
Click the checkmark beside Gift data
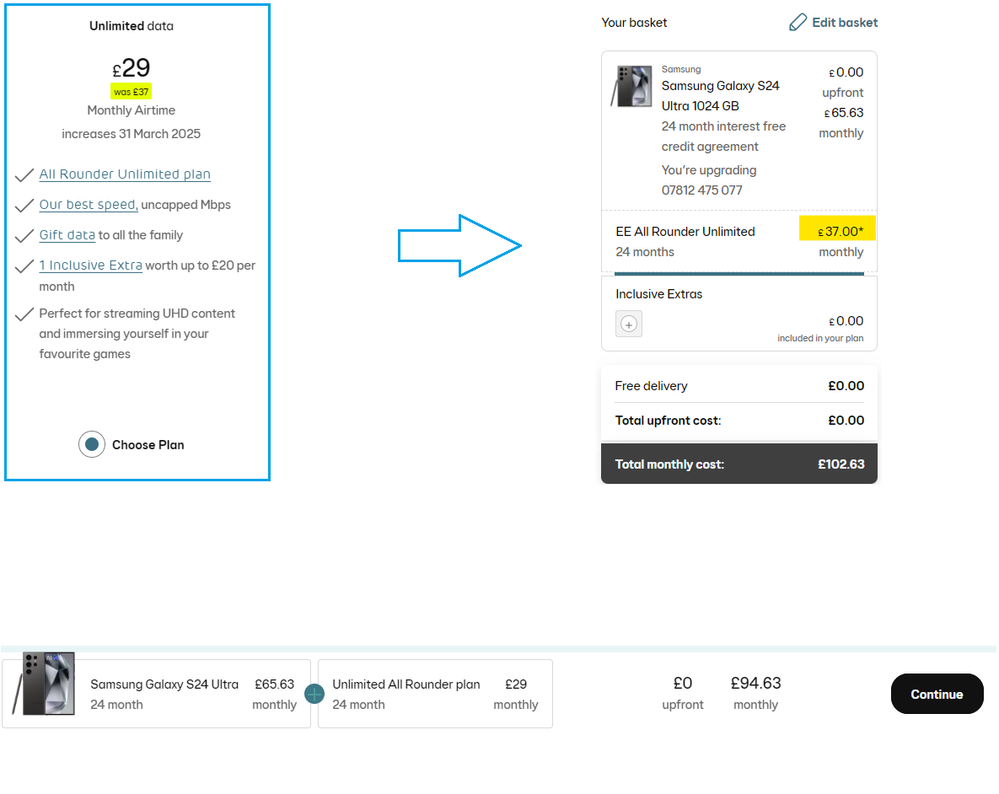pyautogui.click(x=24, y=236)
